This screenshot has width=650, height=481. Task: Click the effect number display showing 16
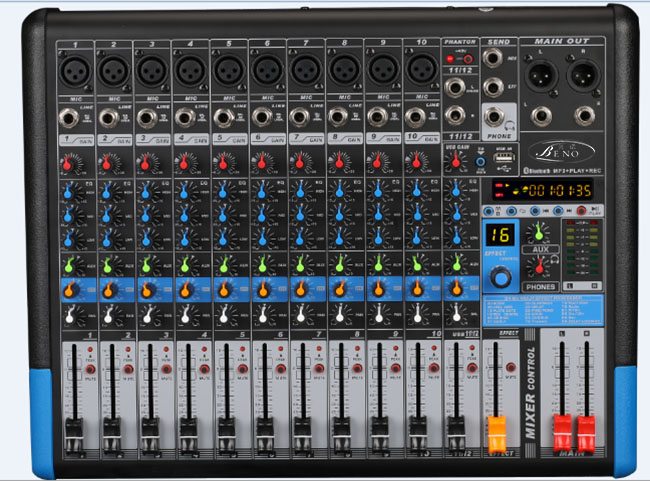pyautogui.click(x=498, y=235)
